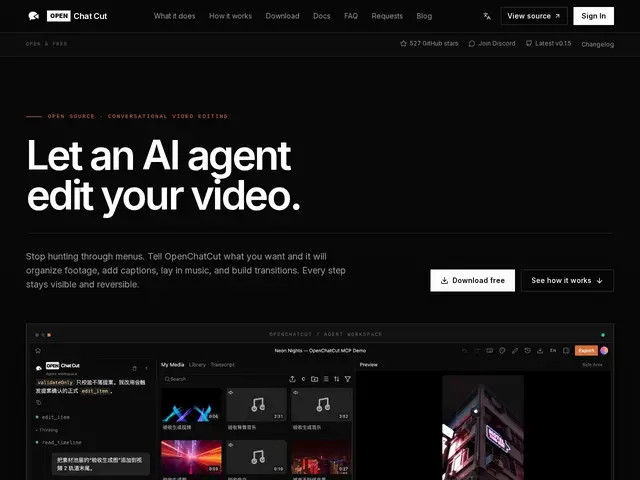Click the Download free button
The height and width of the screenshot is (480, 640).
[x=473, y=280]
